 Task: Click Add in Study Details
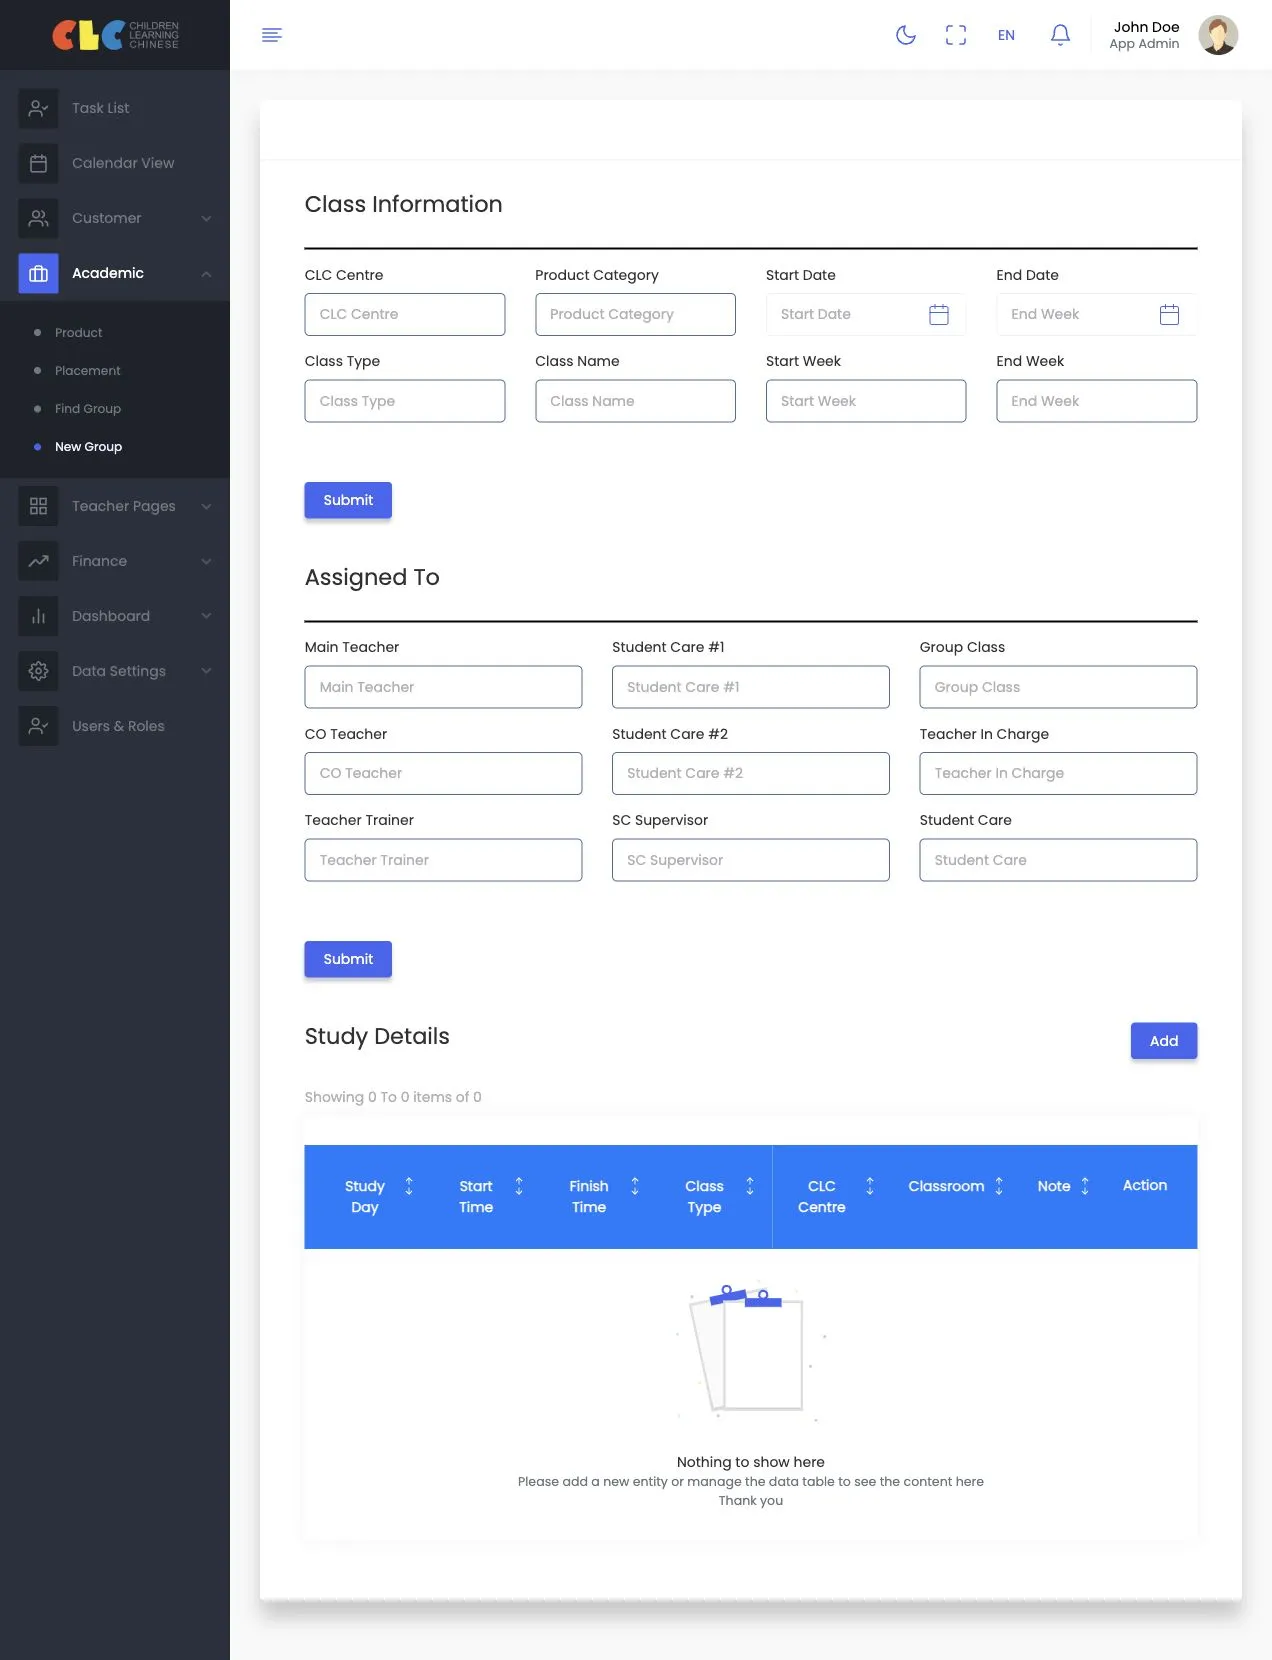[x=1164, y=1041]
